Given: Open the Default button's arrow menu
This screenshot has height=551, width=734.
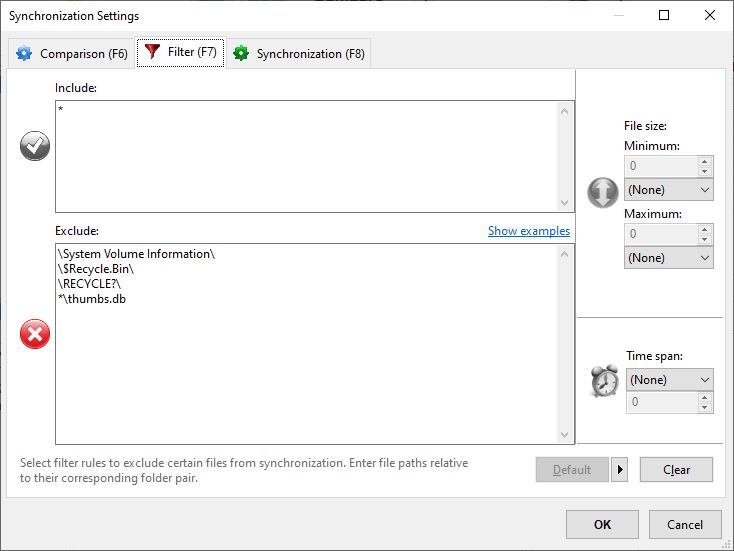Looking at the screenshot, I should pos(619,470).
